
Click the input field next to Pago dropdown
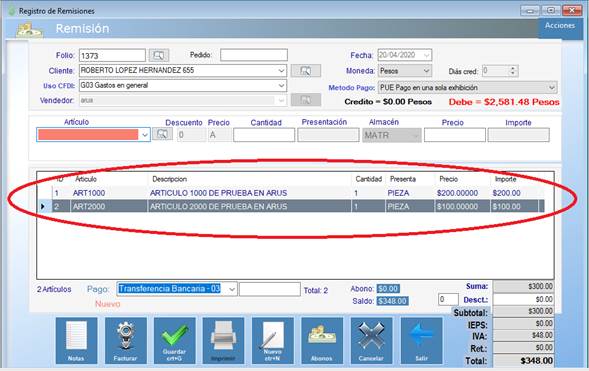(270, 289)
